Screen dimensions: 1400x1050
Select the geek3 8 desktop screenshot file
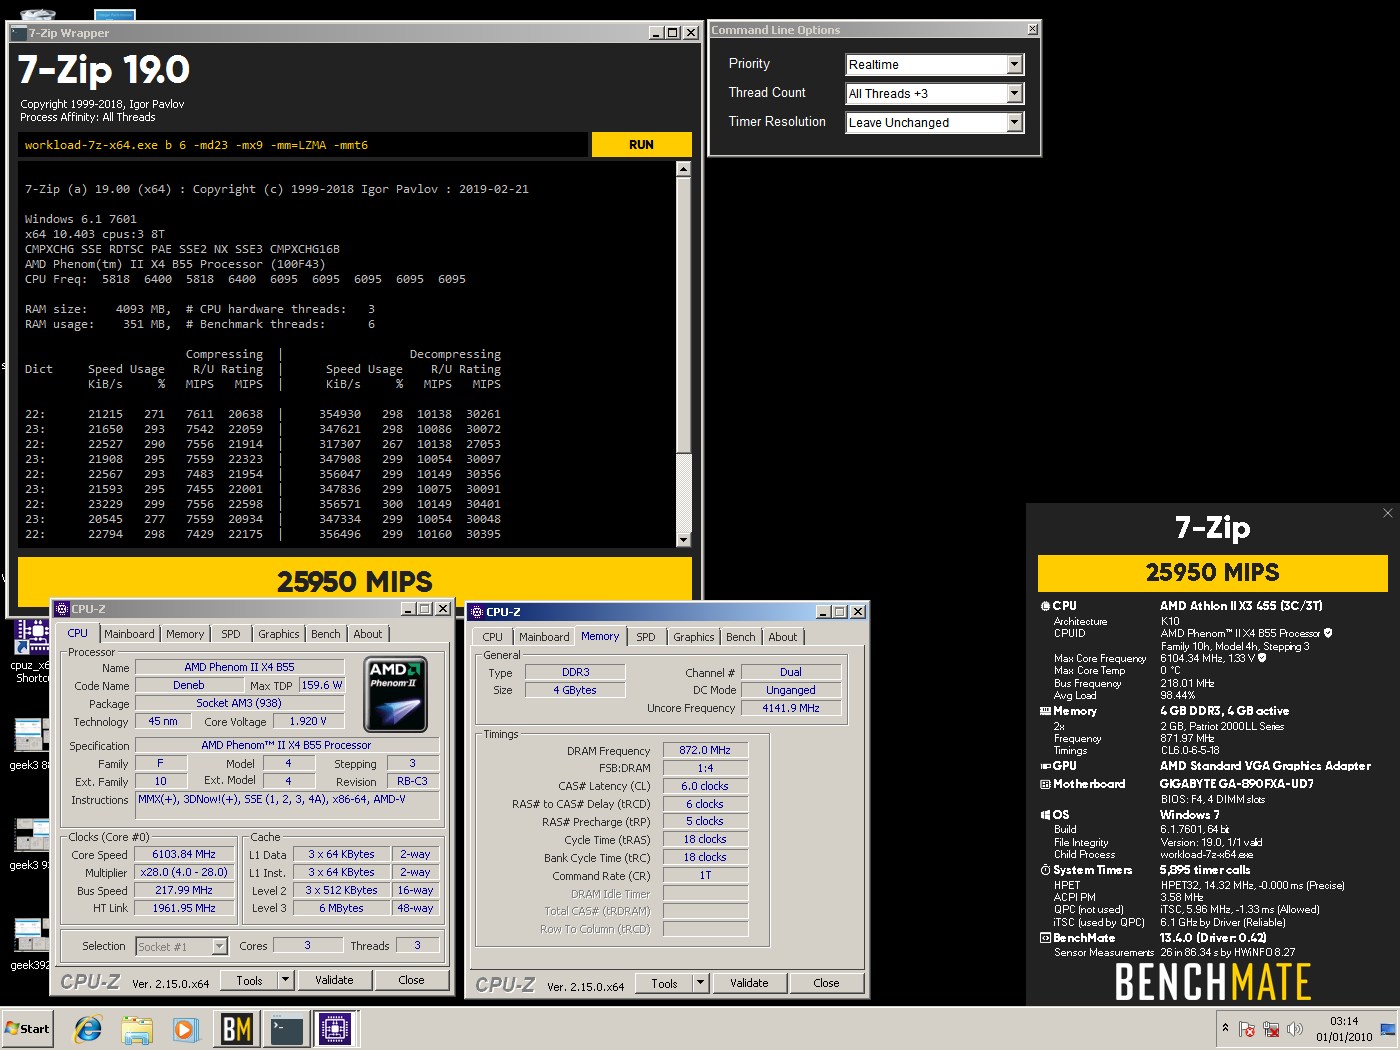pos(31,745)
